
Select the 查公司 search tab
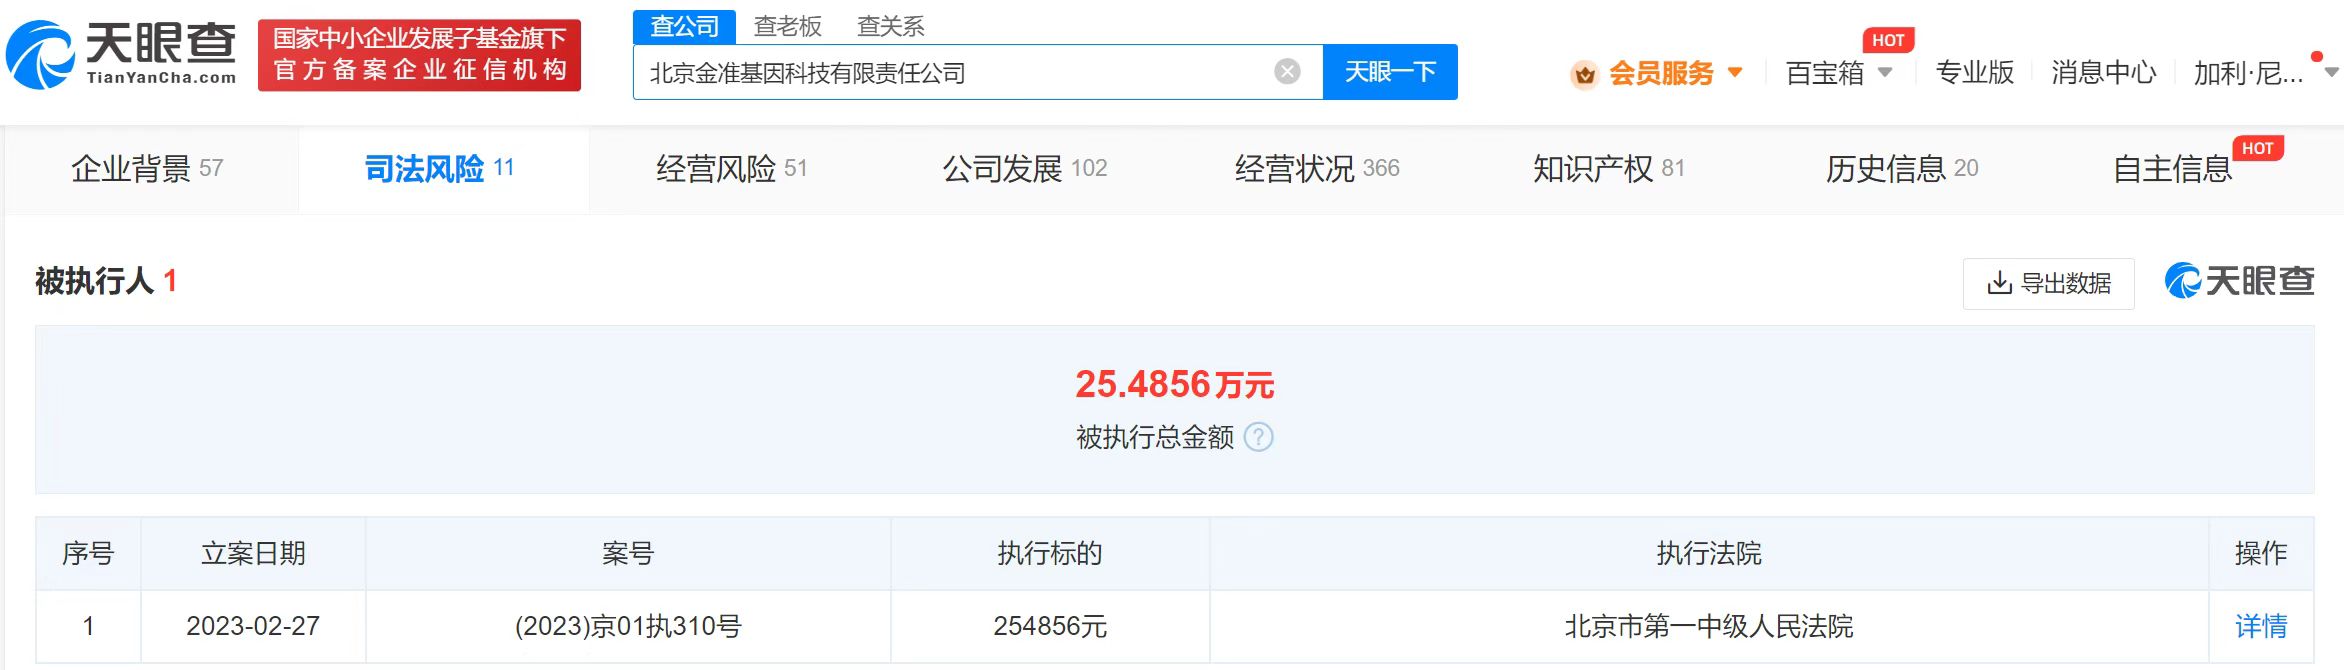[x=685, y=27]
